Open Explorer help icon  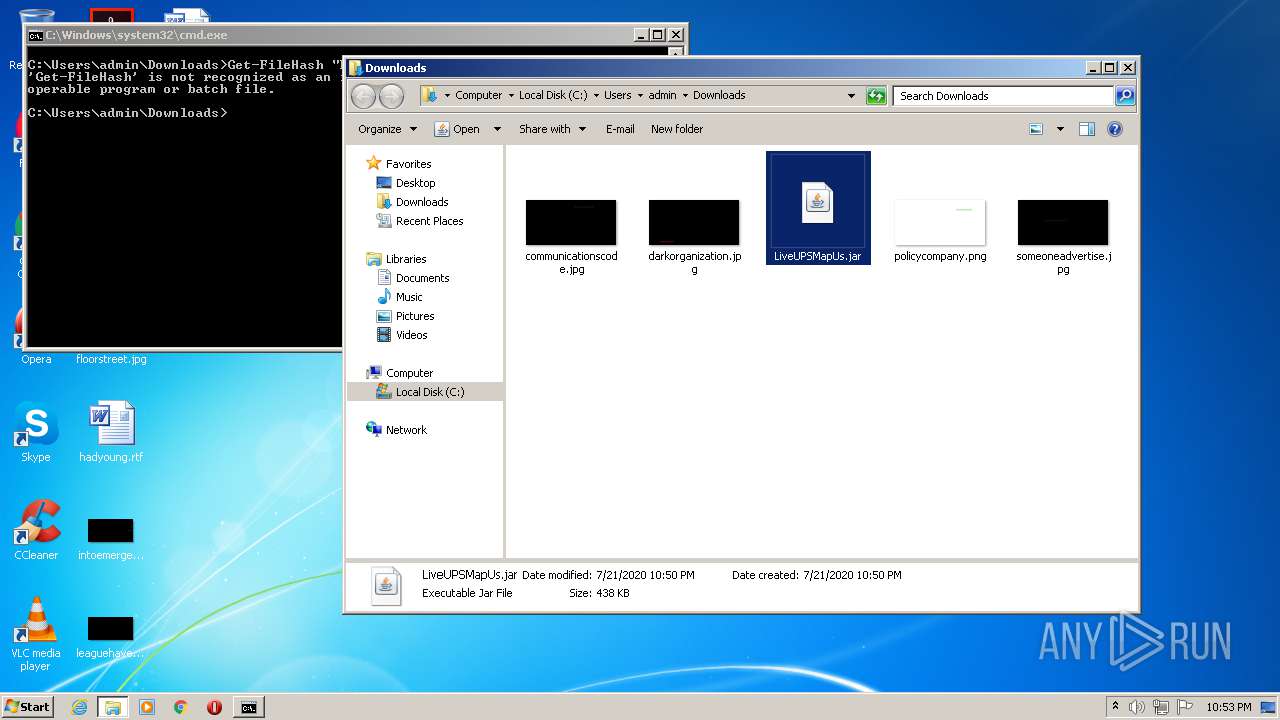1115,129
